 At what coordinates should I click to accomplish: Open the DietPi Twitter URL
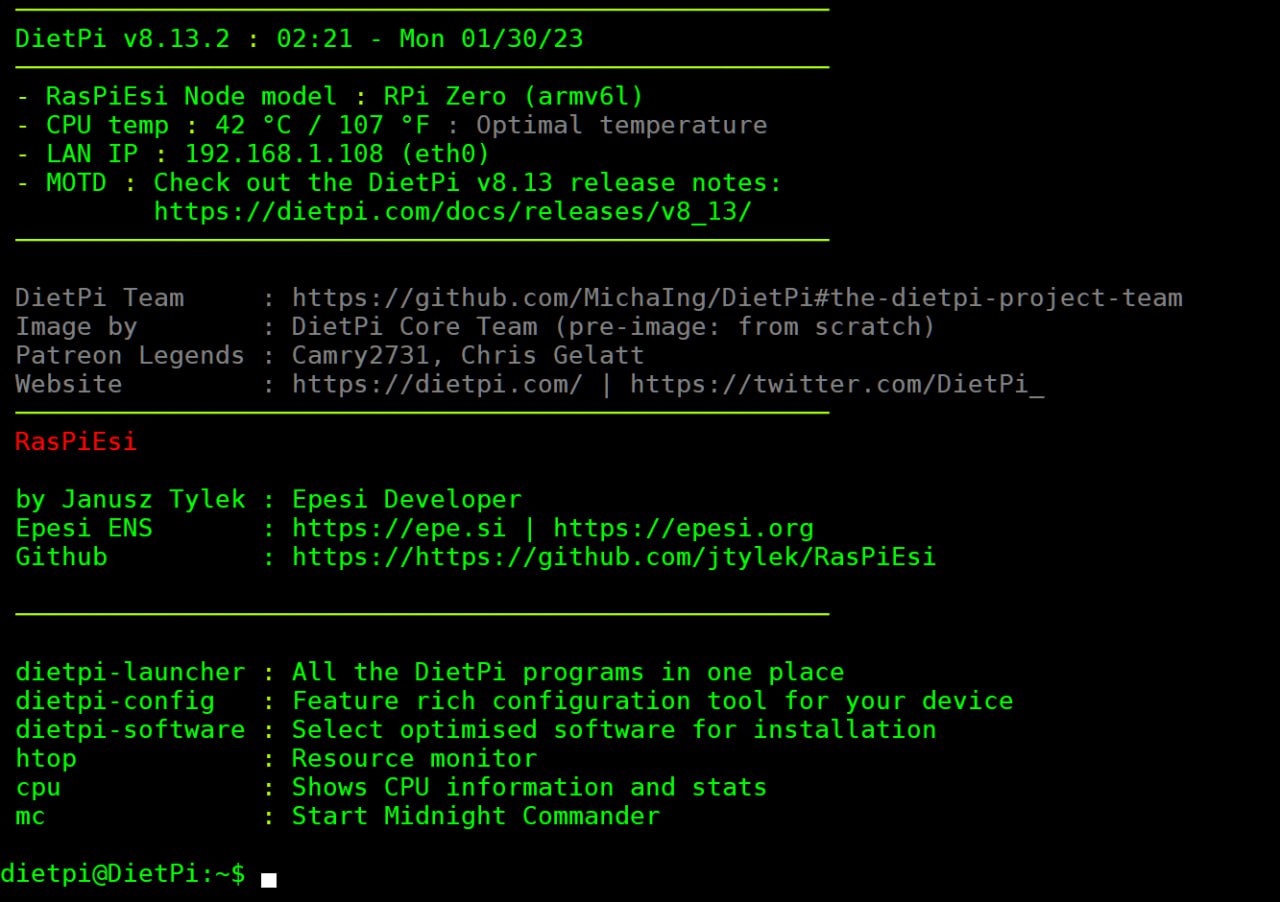tap(837, 385)
